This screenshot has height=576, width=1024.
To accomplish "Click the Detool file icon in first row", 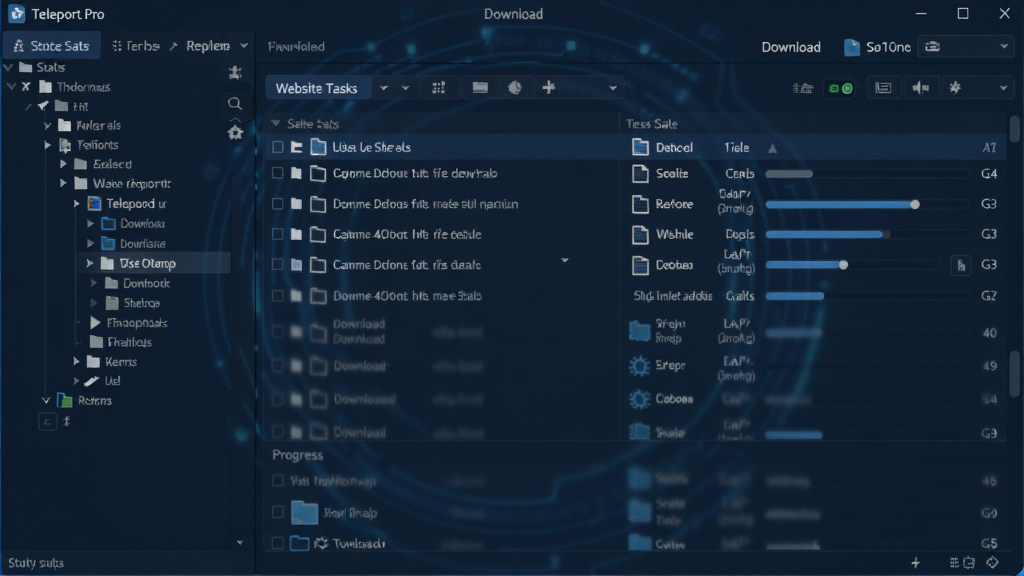I will click(x=640, y=147).
